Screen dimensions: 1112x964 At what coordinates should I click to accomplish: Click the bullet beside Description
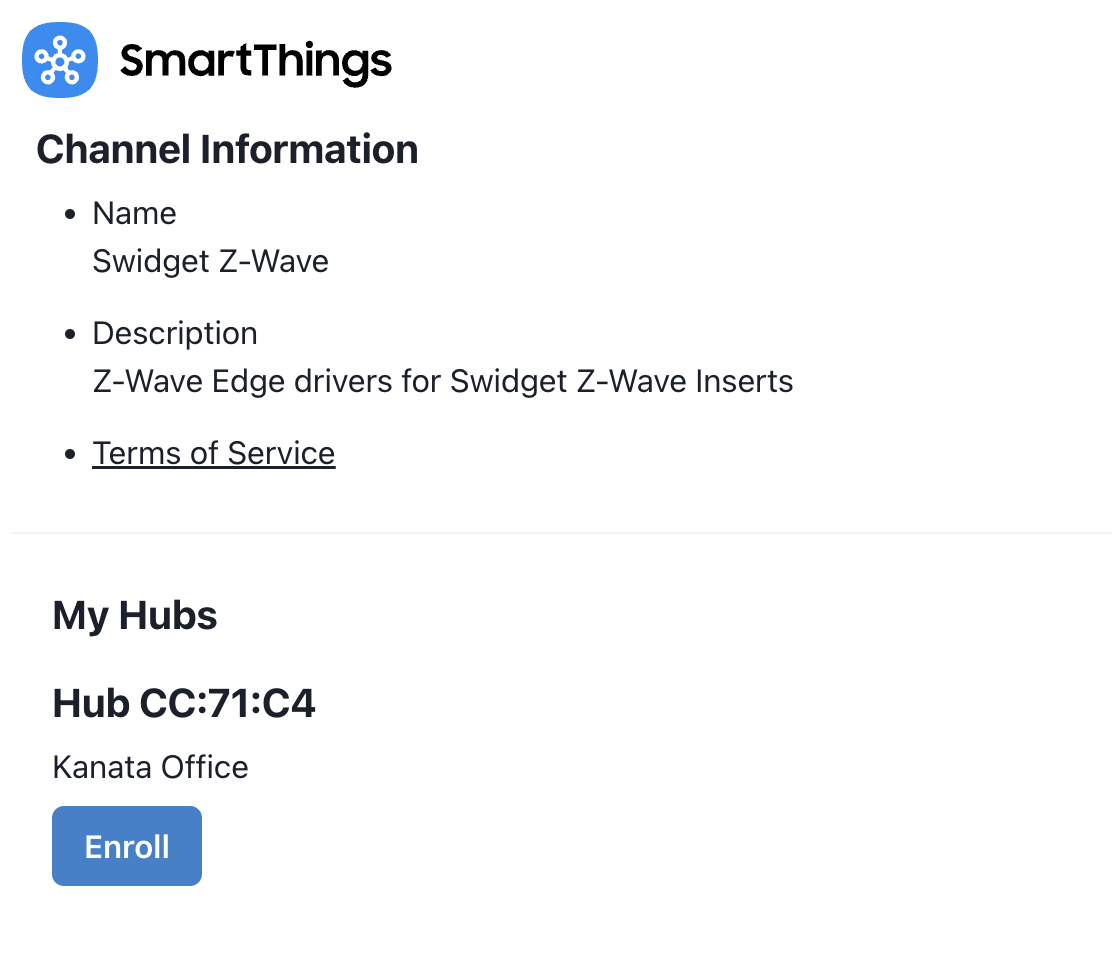pos(70,334)
